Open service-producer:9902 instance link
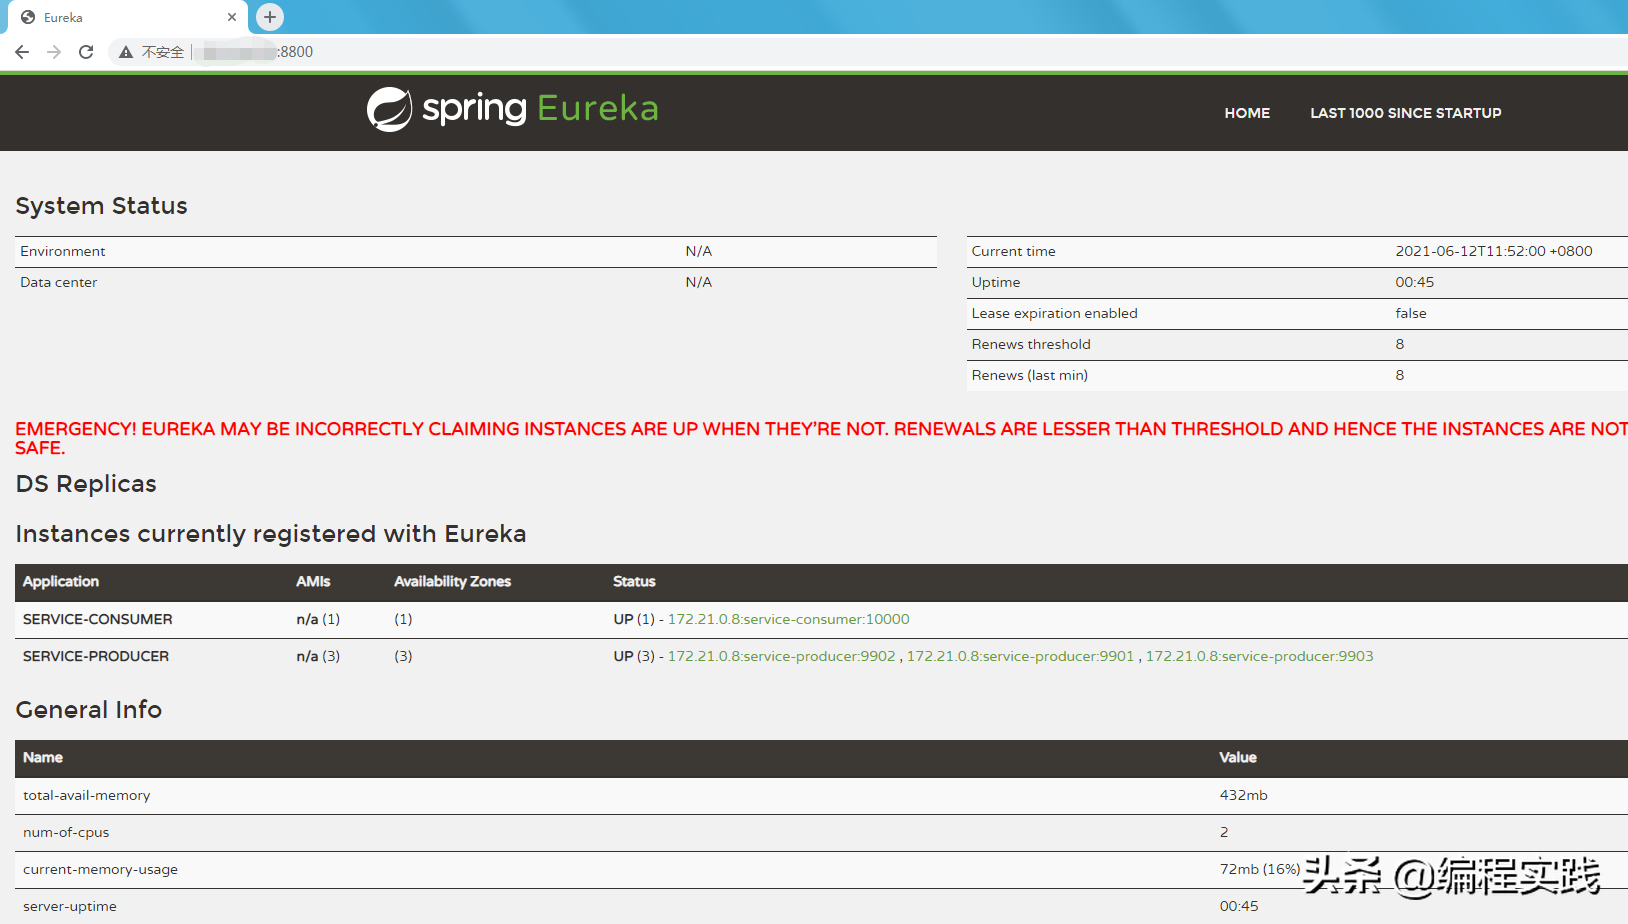This screenshot has width=1628, height=924. 782,656
